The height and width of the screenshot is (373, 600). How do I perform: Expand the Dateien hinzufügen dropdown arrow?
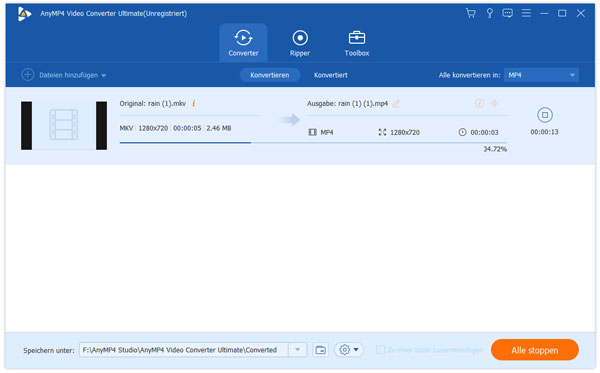tap(103, 76)
